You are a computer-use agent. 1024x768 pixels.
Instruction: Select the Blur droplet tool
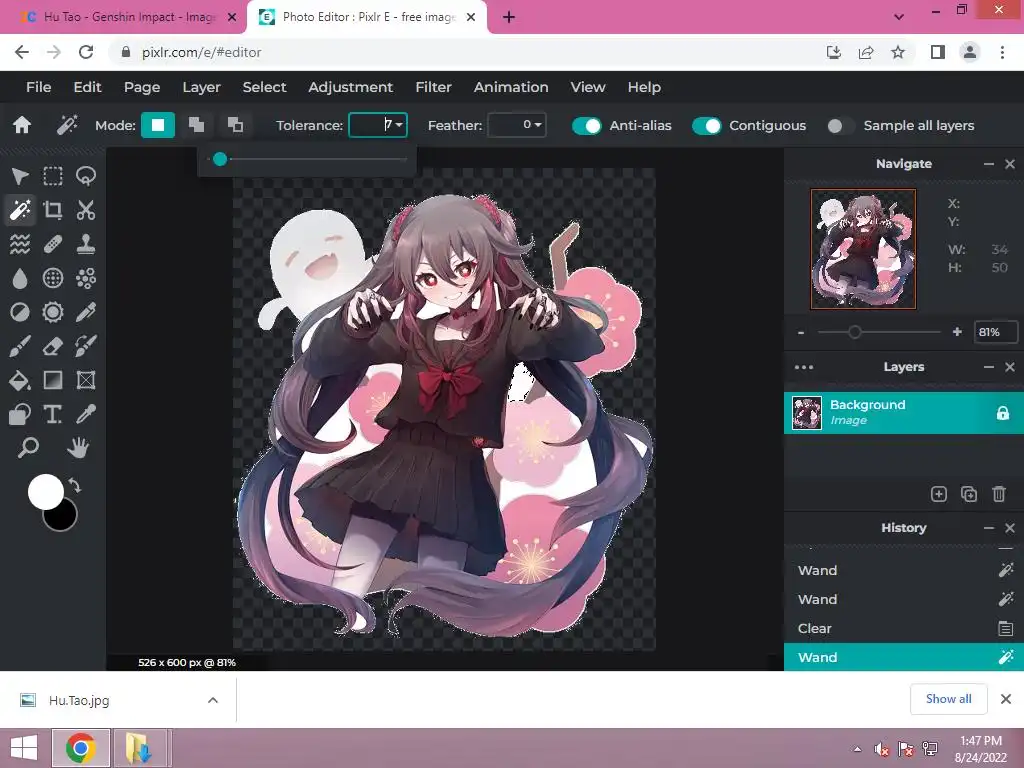tap(20, 278)
